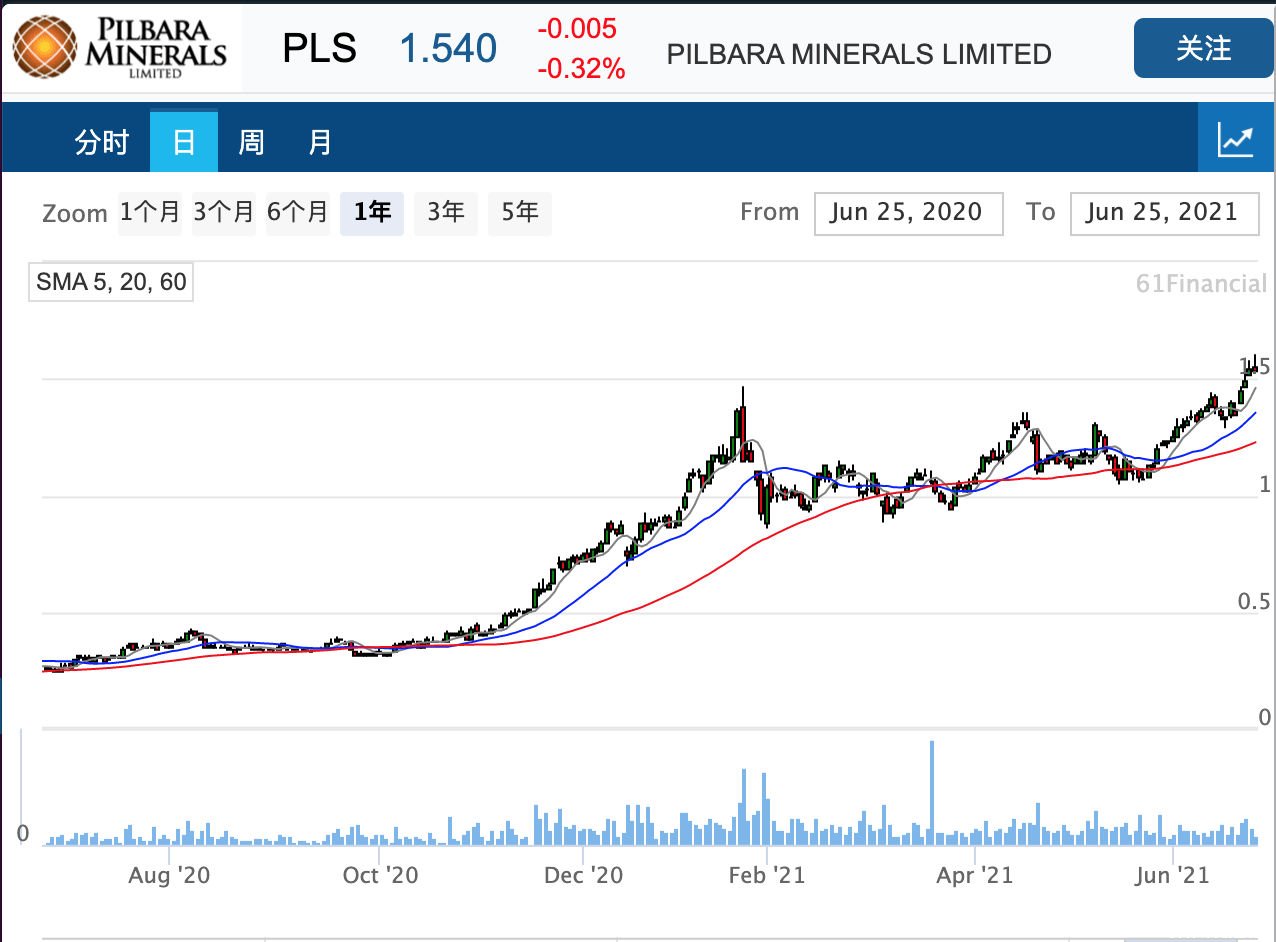
Task: Switch to the 周 weekly tab
Action: pyautogui.click(x=251, y=143)
